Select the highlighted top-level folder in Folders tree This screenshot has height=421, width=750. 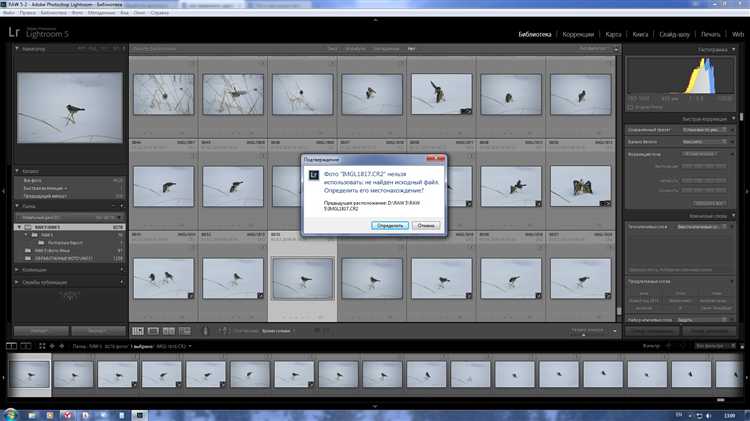(70, 227)
